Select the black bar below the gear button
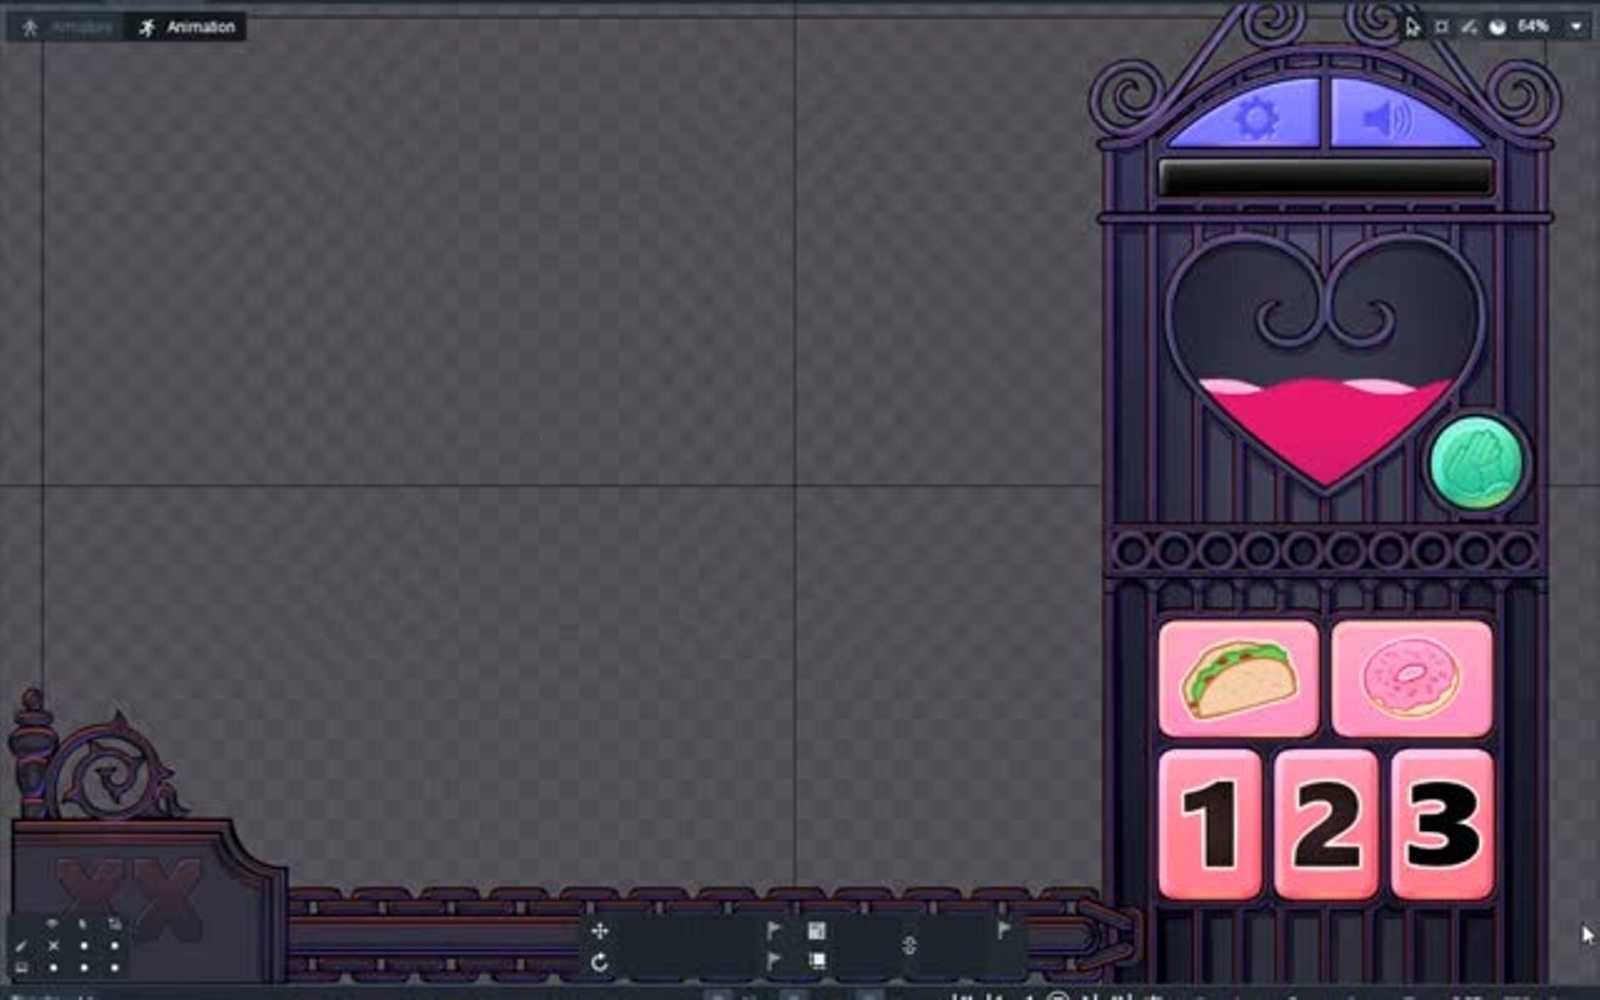 1325,178
